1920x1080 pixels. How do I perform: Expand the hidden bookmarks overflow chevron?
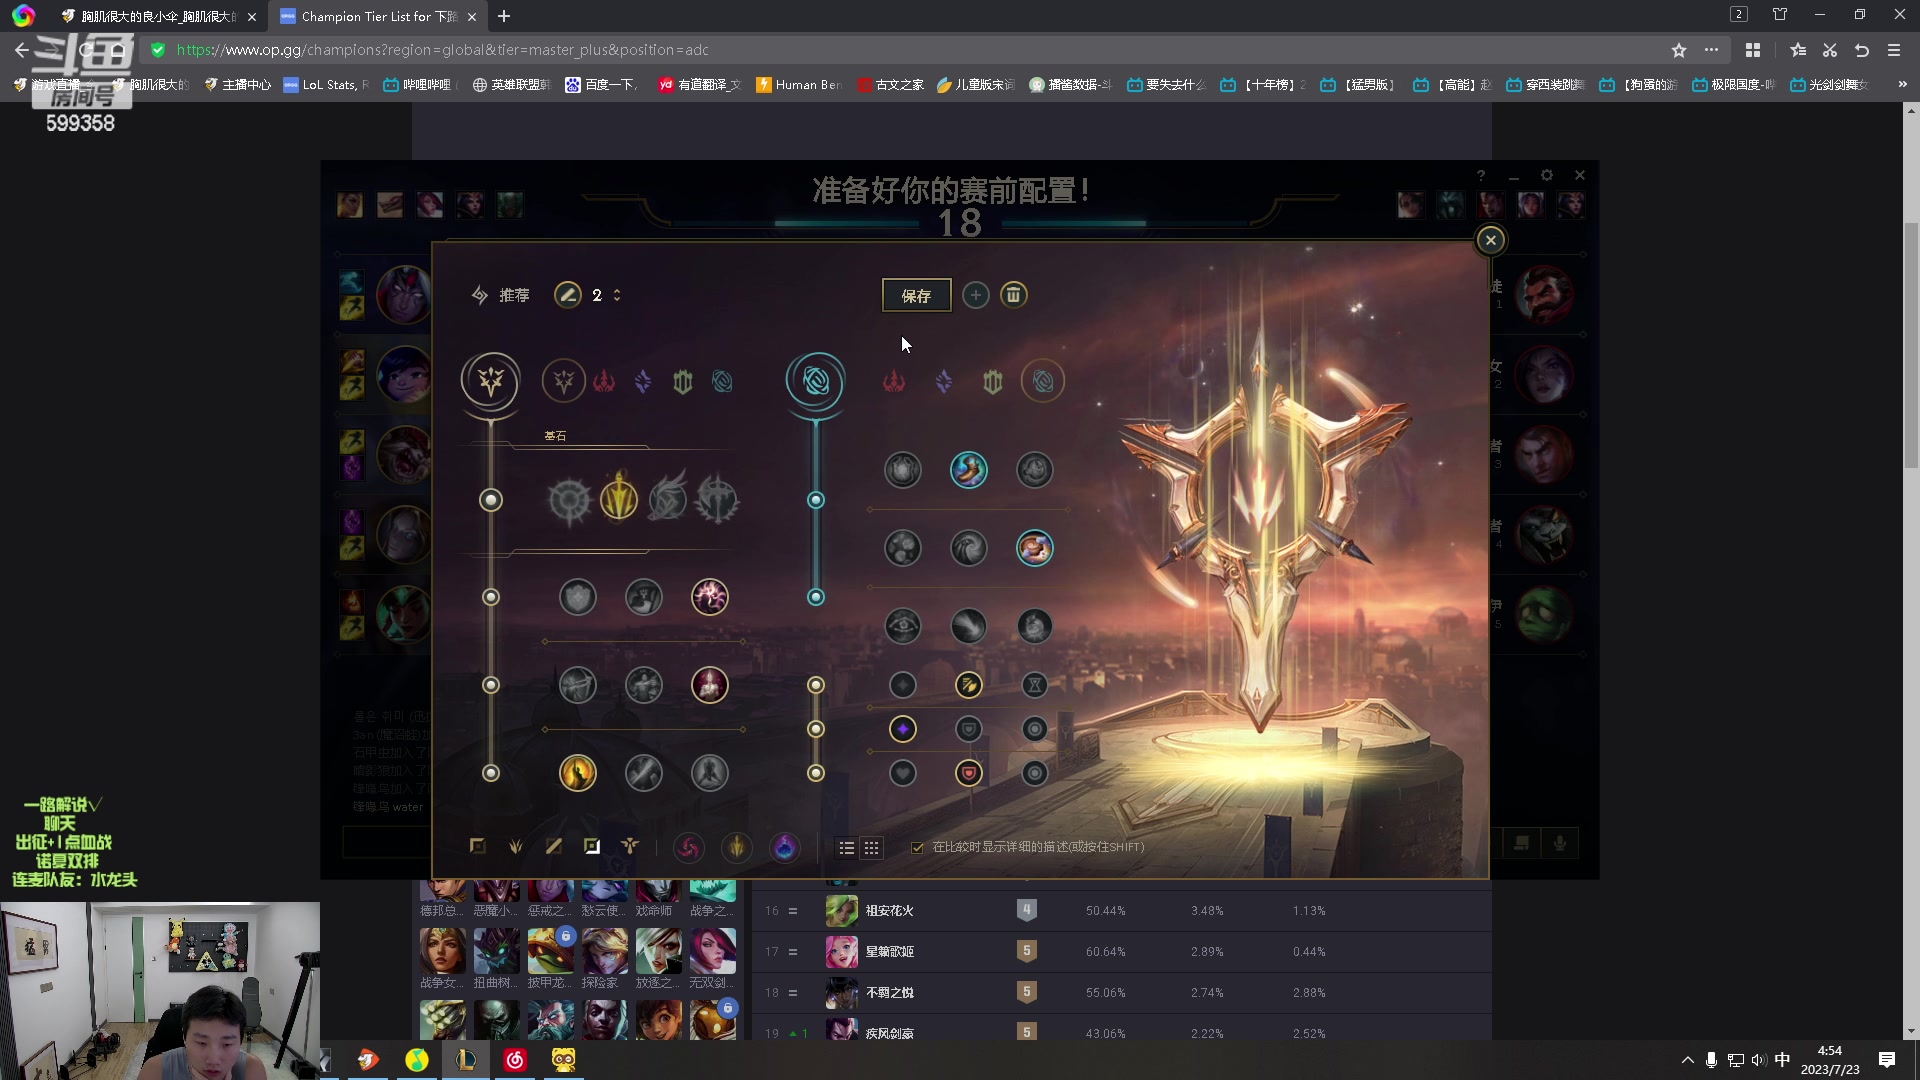1902,85
